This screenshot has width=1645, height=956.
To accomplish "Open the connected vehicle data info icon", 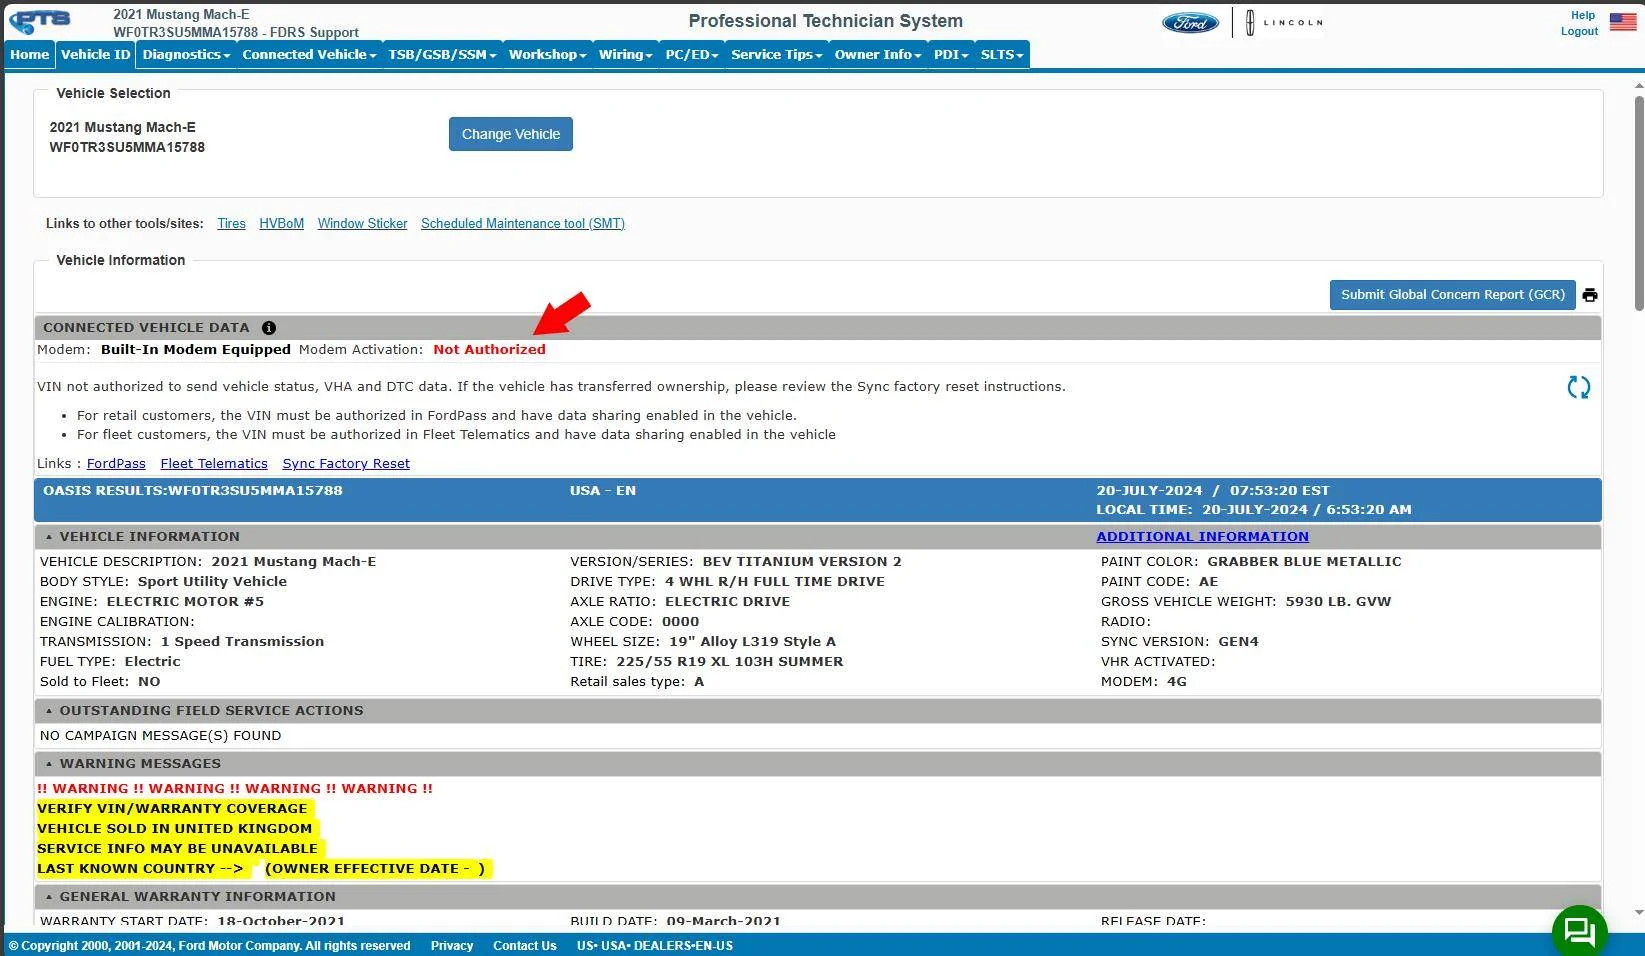I will pyautogui.click(x=268, y=328).
